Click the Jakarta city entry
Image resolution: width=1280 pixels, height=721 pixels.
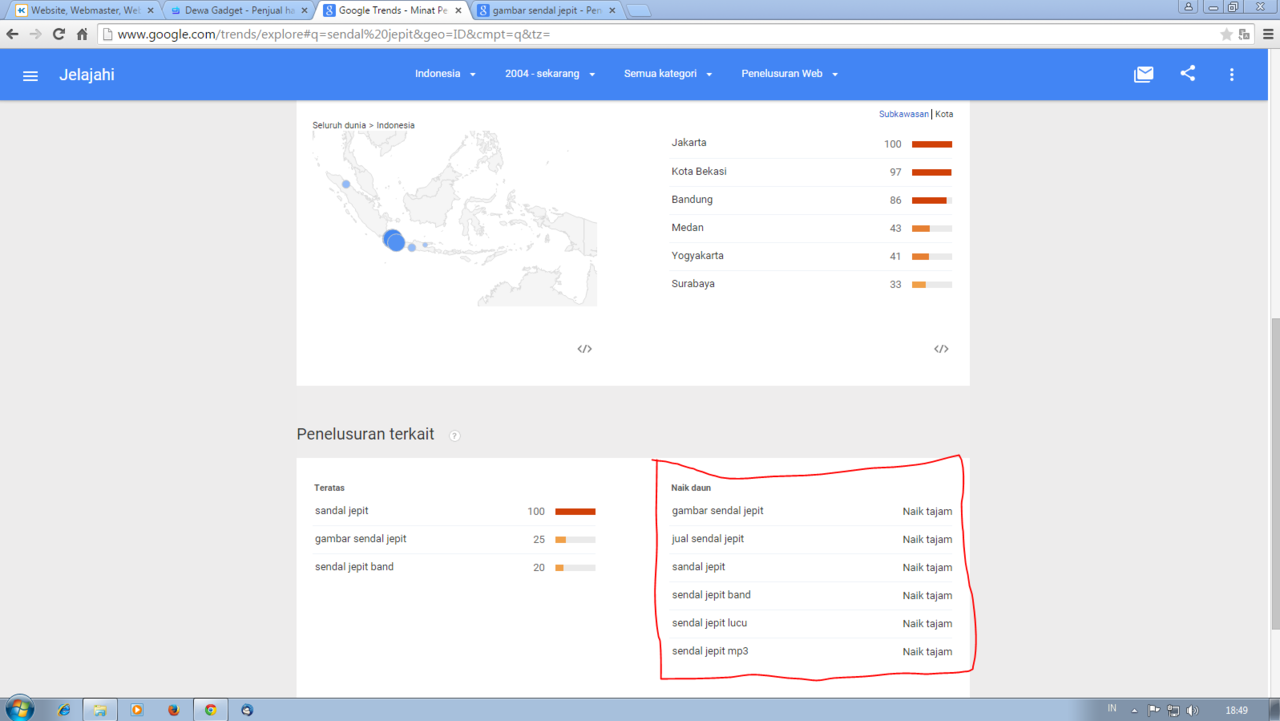point(689,143)
